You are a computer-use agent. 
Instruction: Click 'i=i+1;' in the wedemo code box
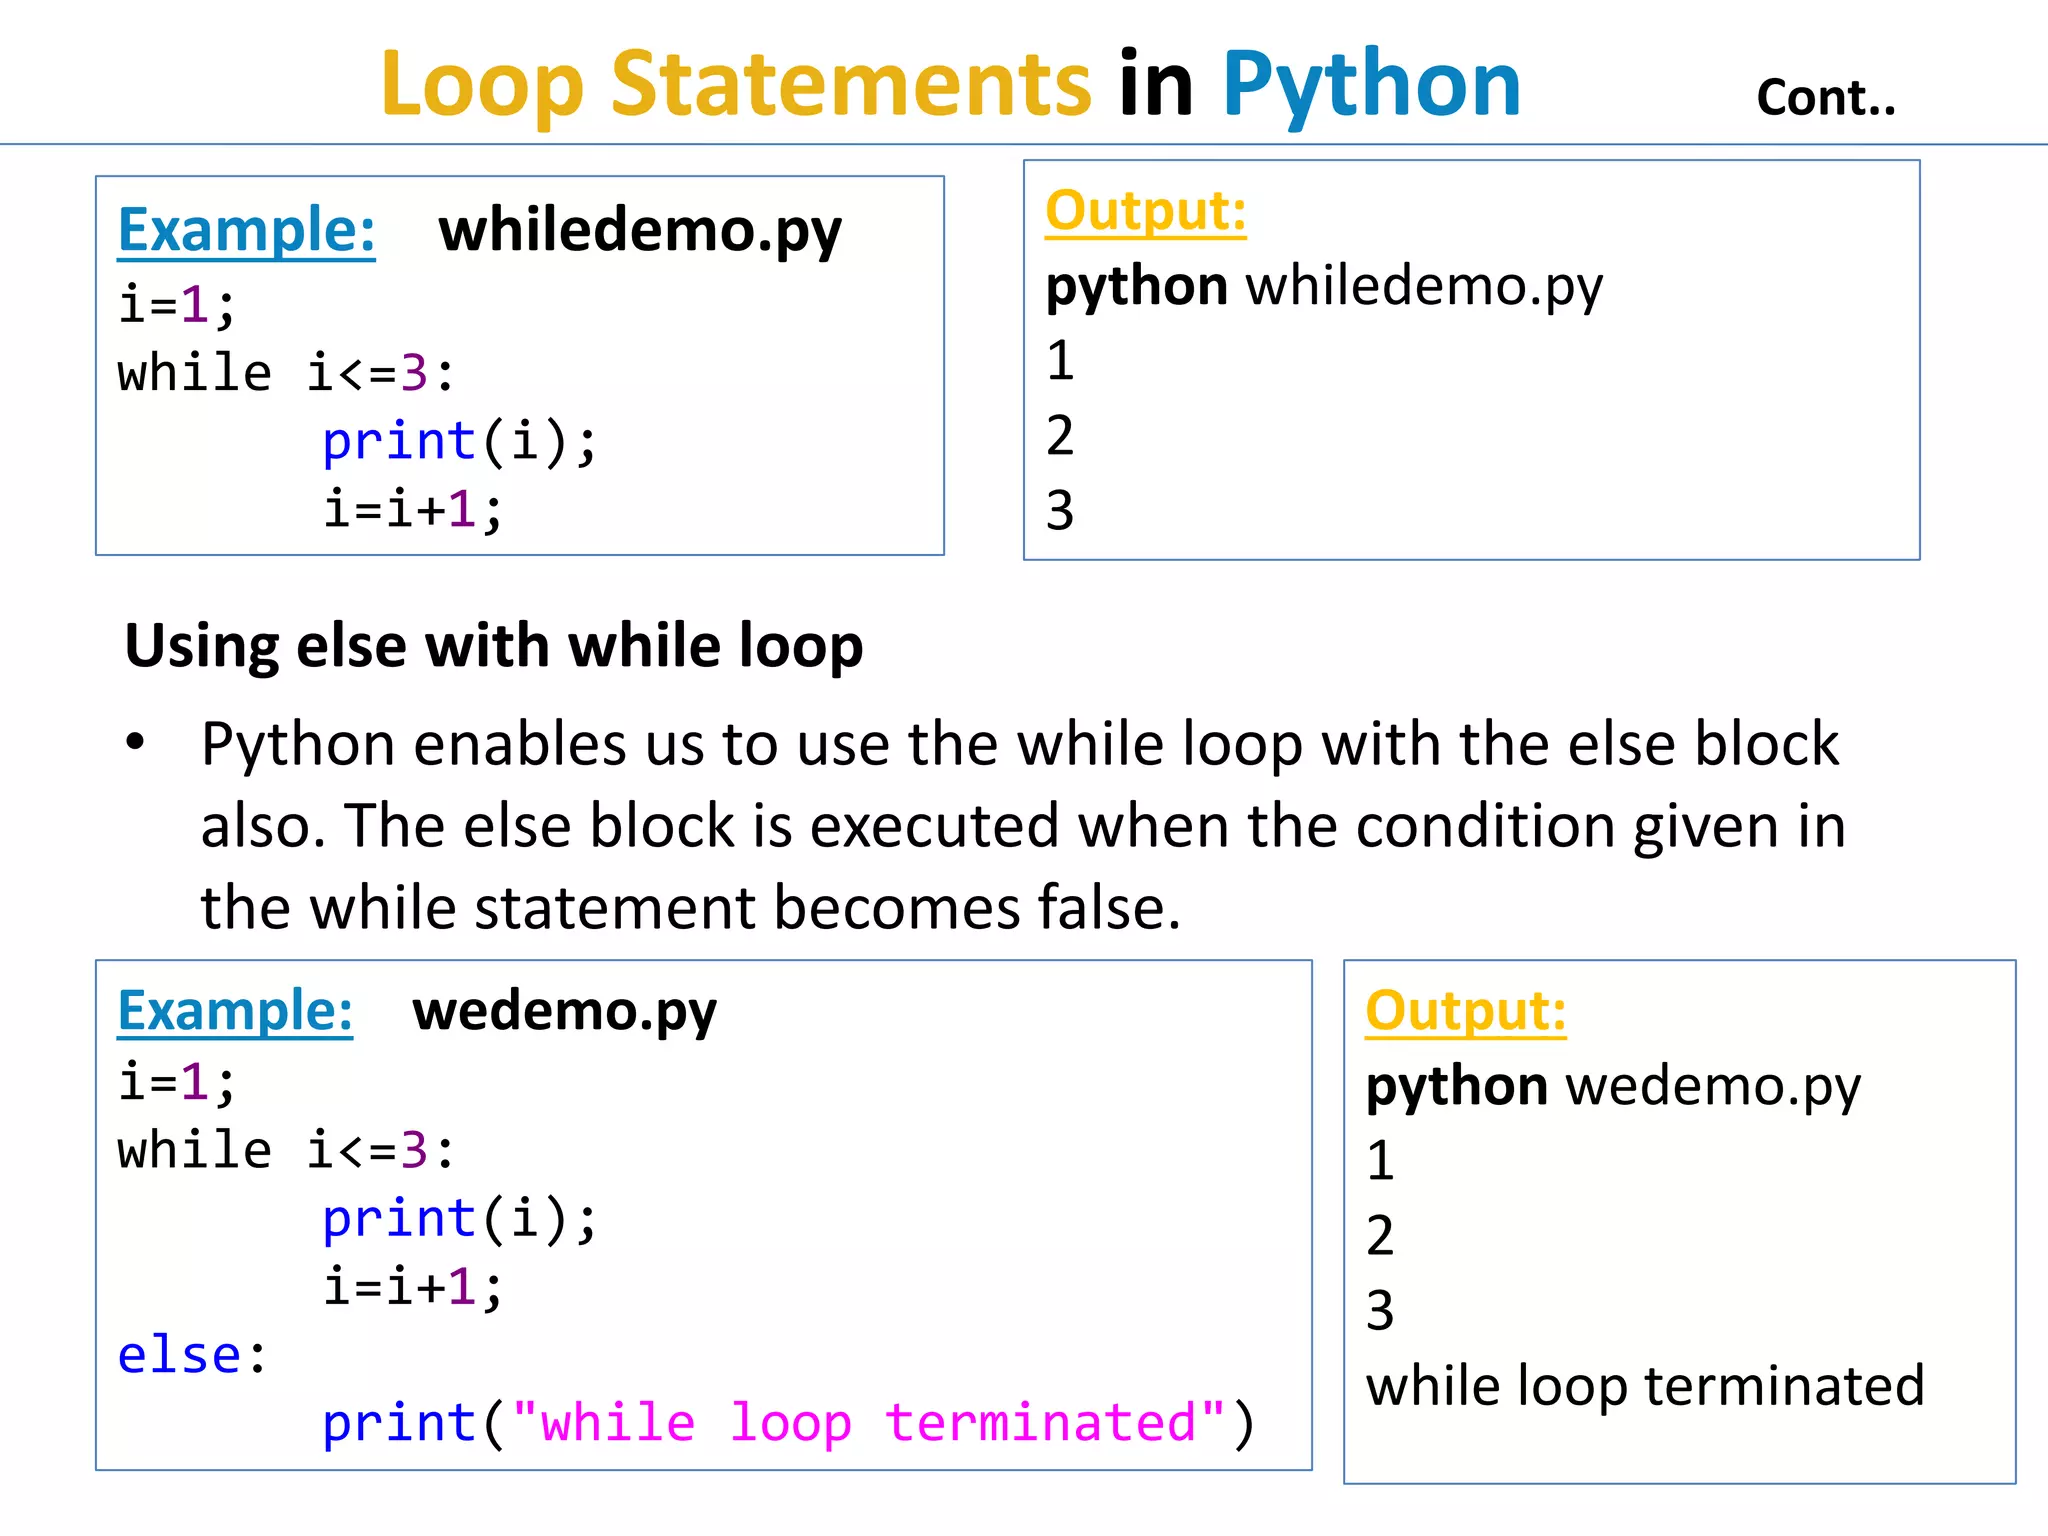point(412,1286)
